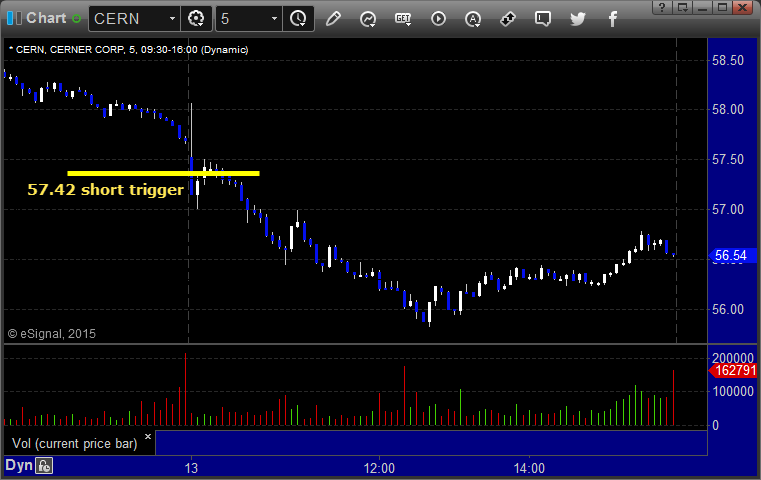Click the green status circle next to Chart
Viewport: 761px width, 480px height.
(x=76, y=19)
